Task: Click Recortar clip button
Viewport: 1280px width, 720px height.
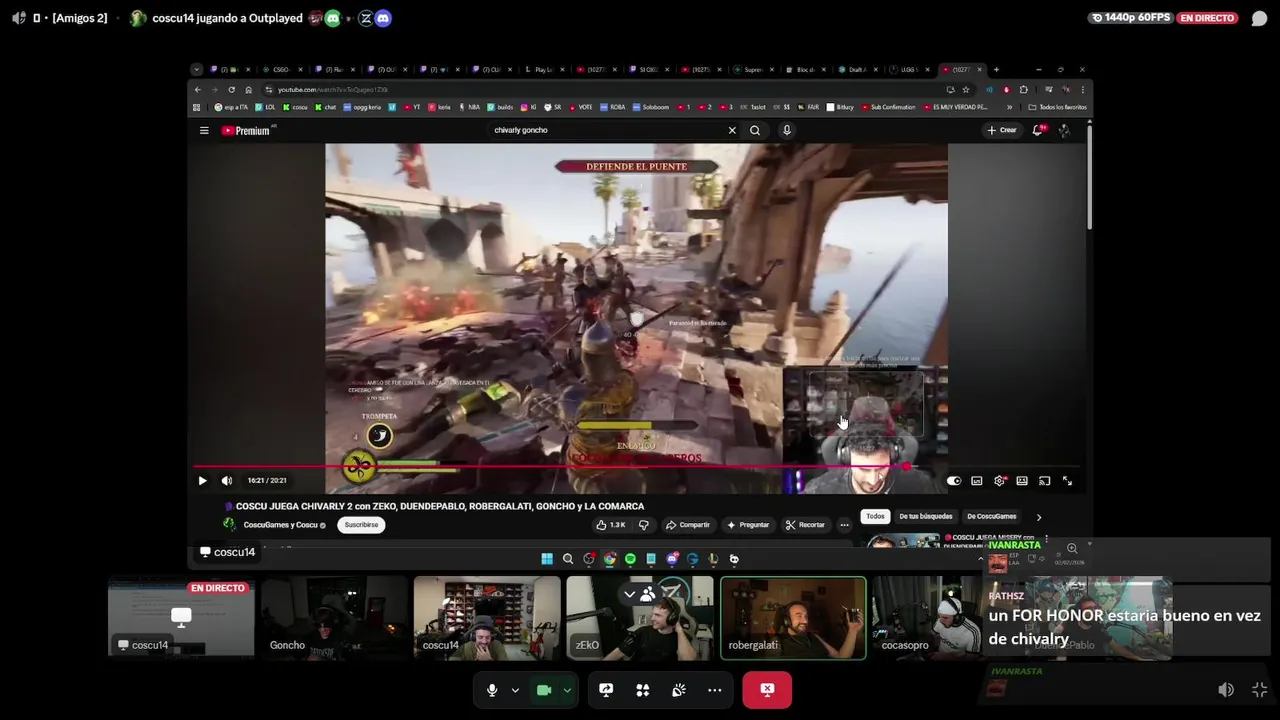Action: [805, 525]
